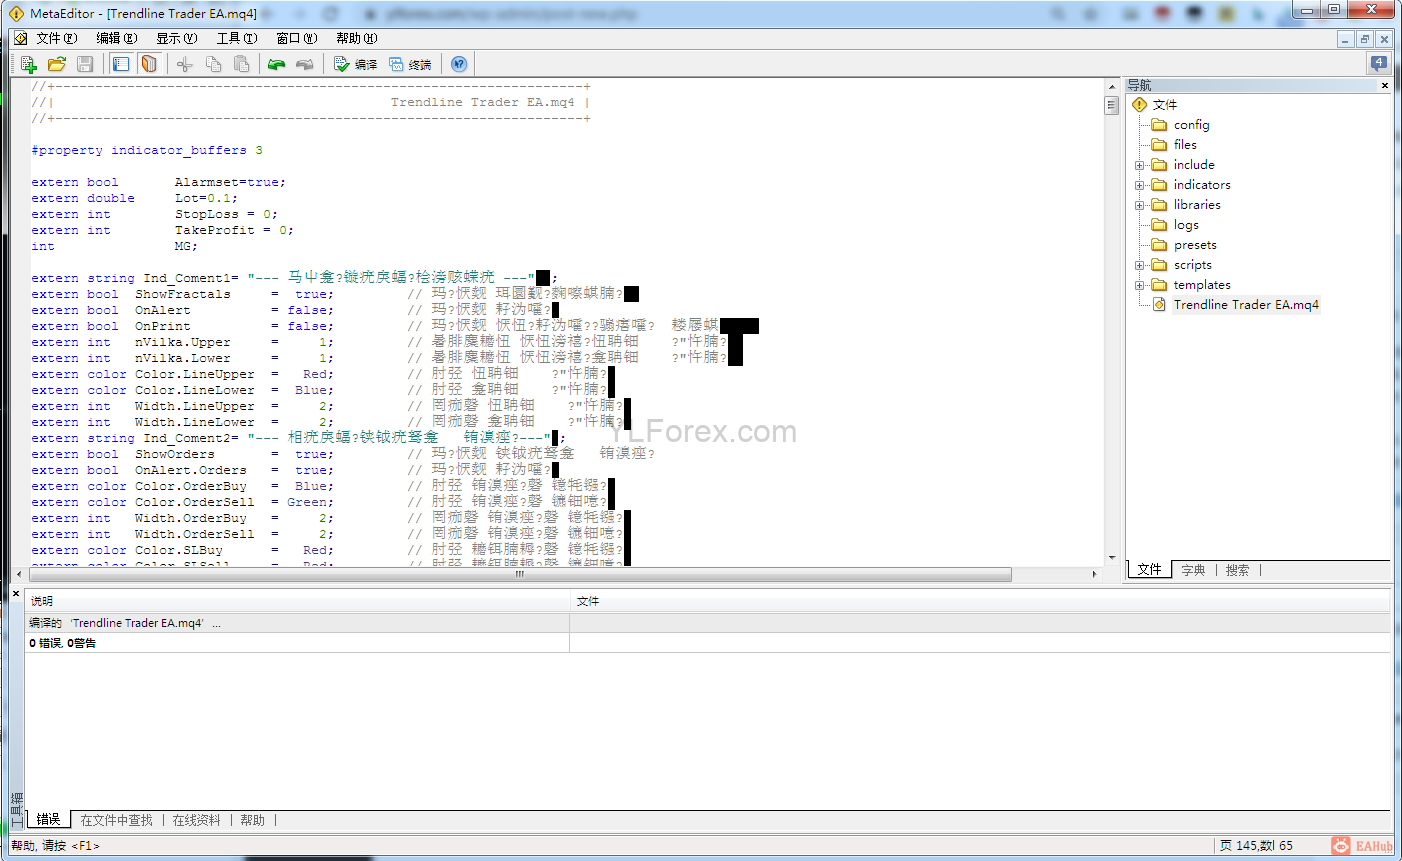This screenshot has width=1402, height=861.
Task: Open the 帮助 (H) menu
Action: tap(356, 38)
